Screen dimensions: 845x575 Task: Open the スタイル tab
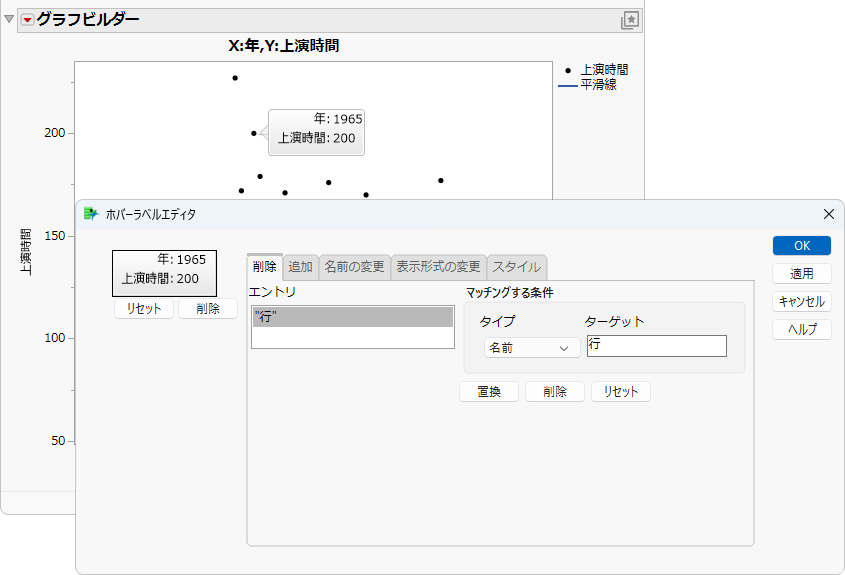[x=516, y=267]
